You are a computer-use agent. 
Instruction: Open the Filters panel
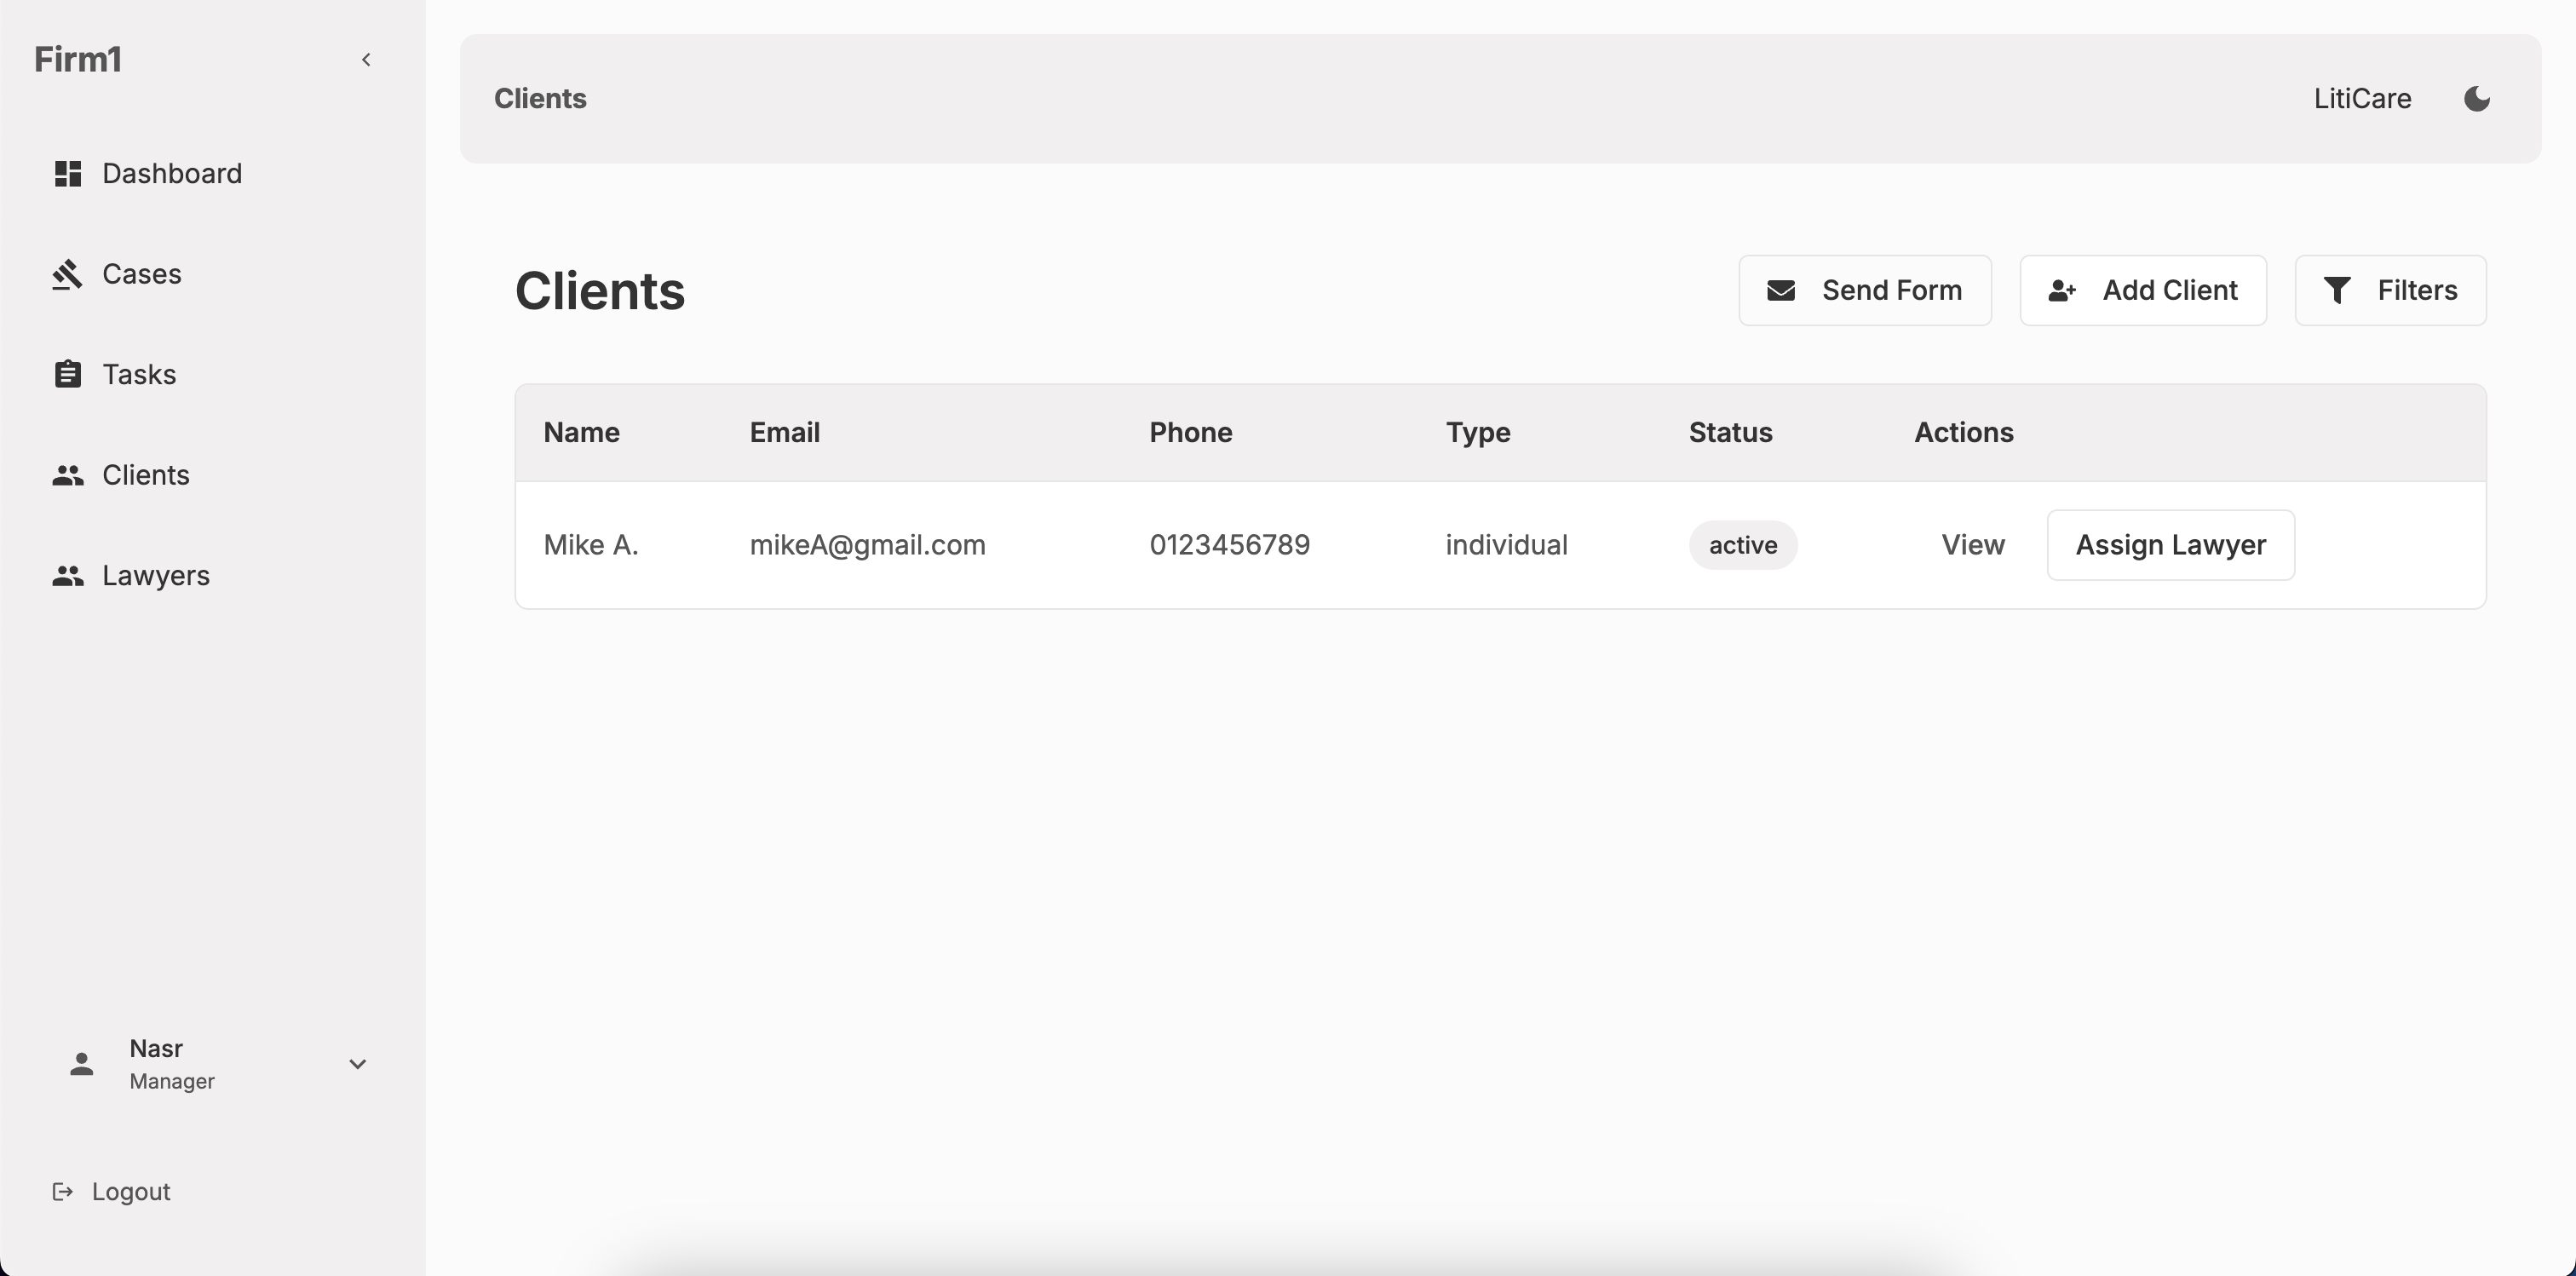click(2390, 290)
